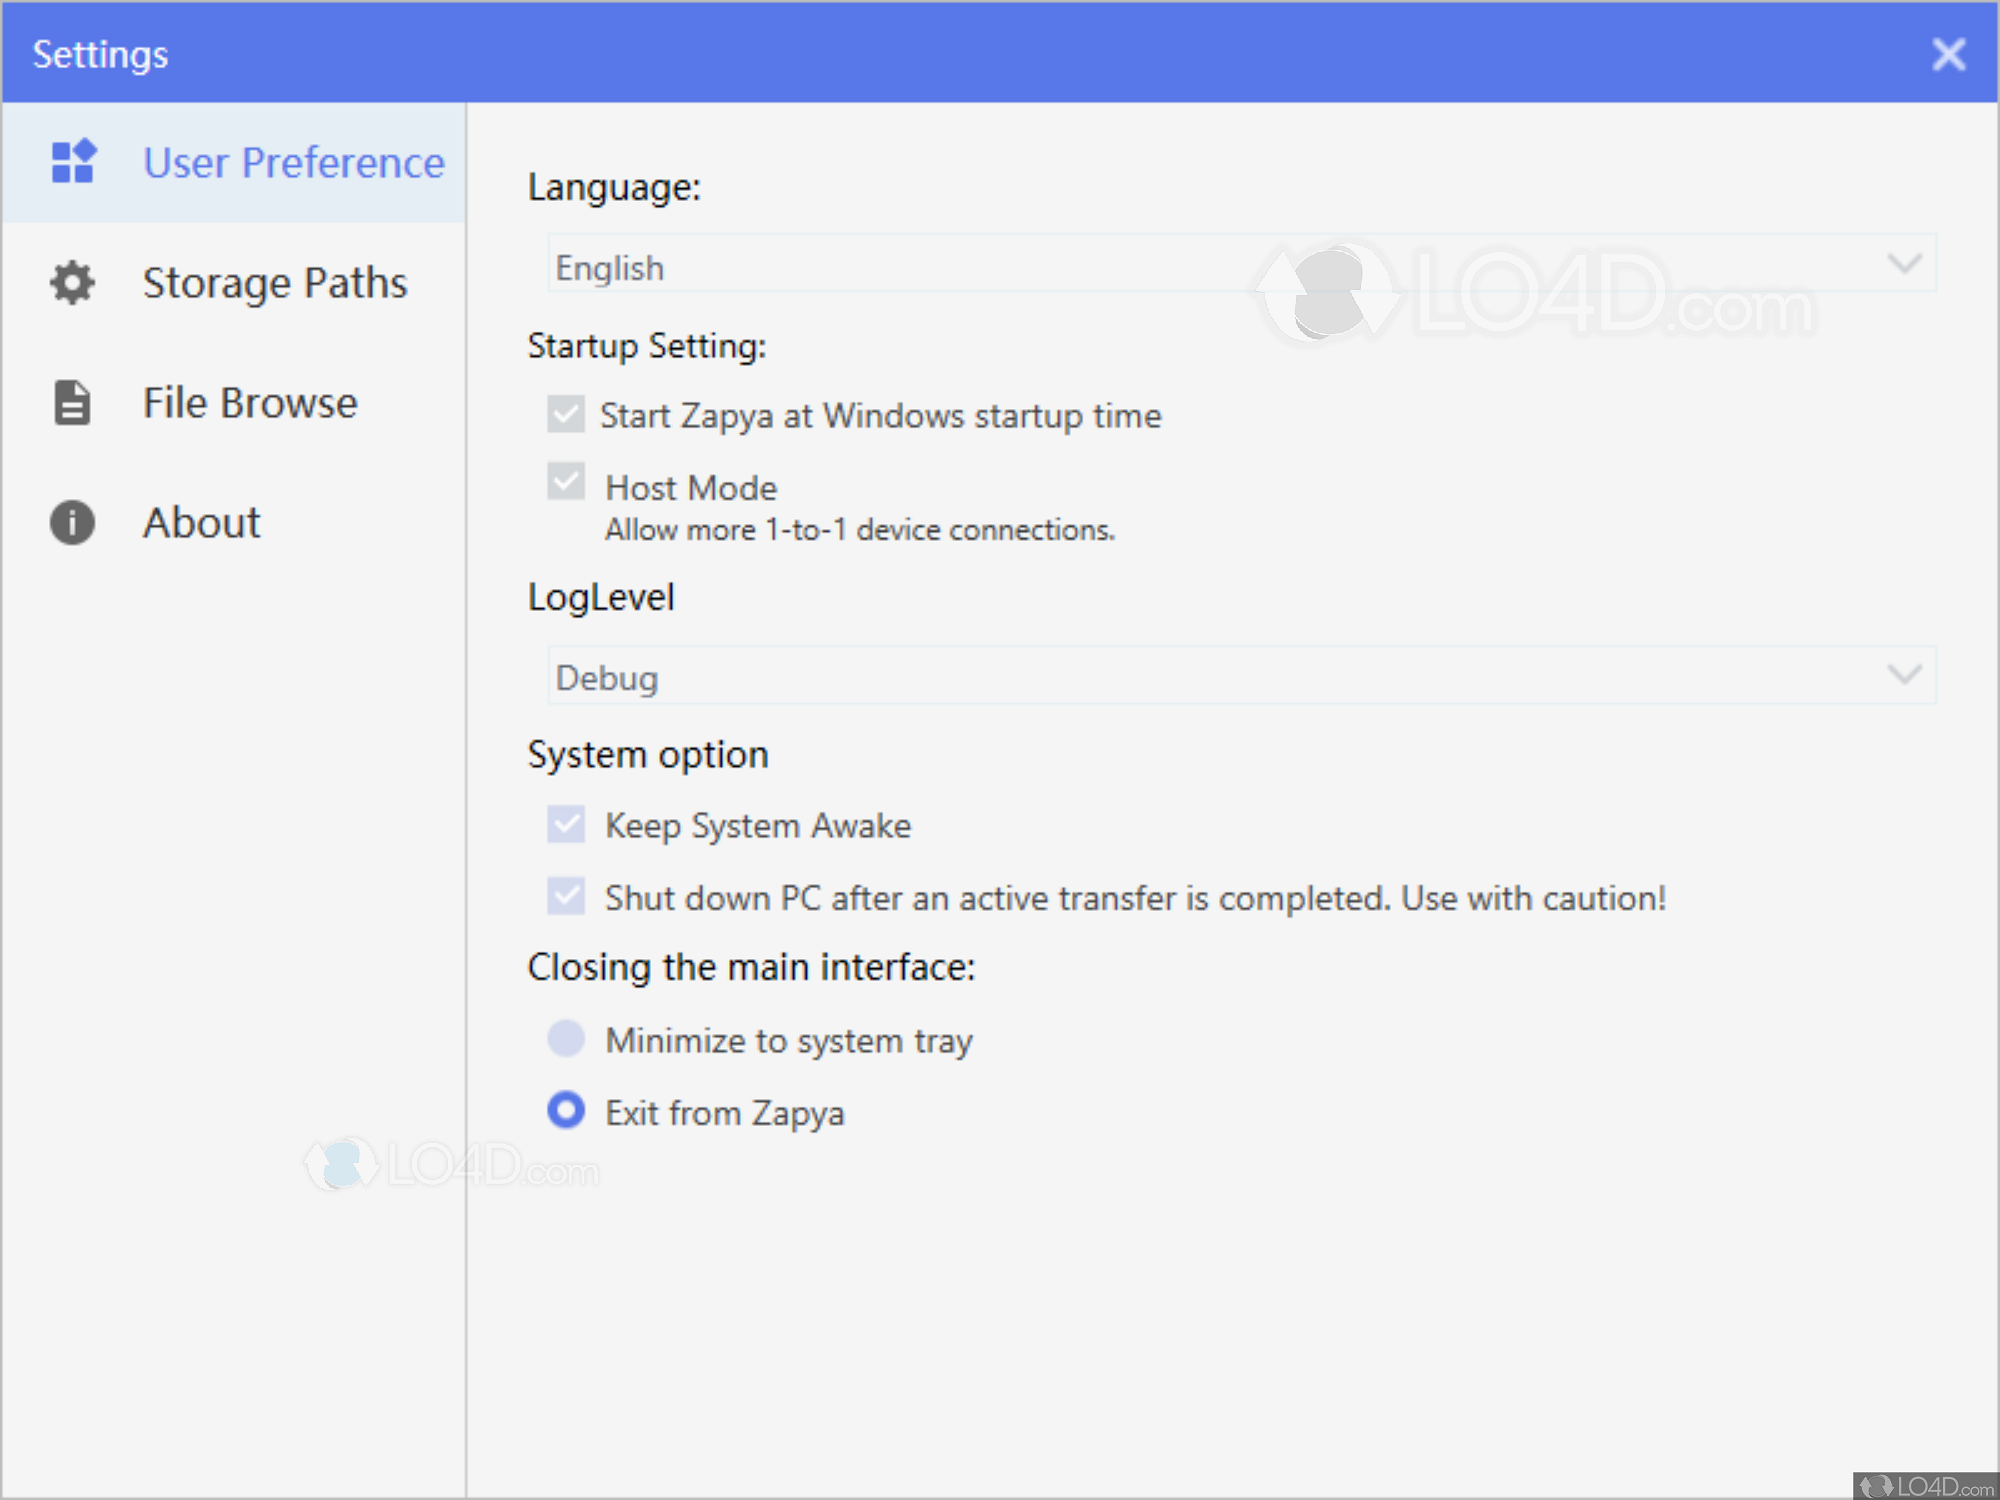The height and width of the screenshot is (1500, 2000).
Task: Click the Settings title bar text
Action: [x=100, y=54]
